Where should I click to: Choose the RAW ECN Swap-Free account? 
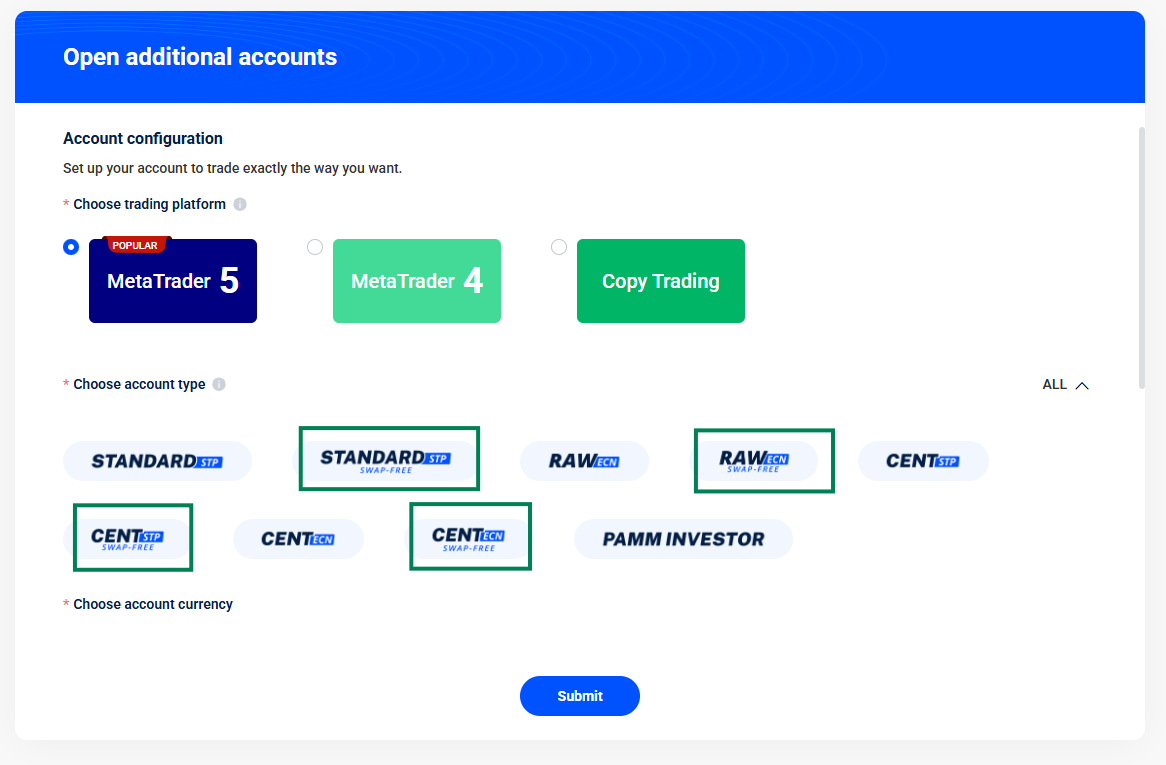point(755,461)
